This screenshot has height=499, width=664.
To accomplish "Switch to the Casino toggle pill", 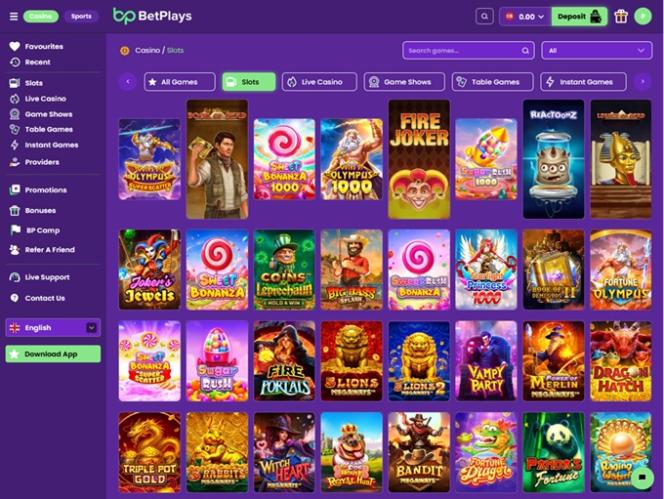I will 41,16.
